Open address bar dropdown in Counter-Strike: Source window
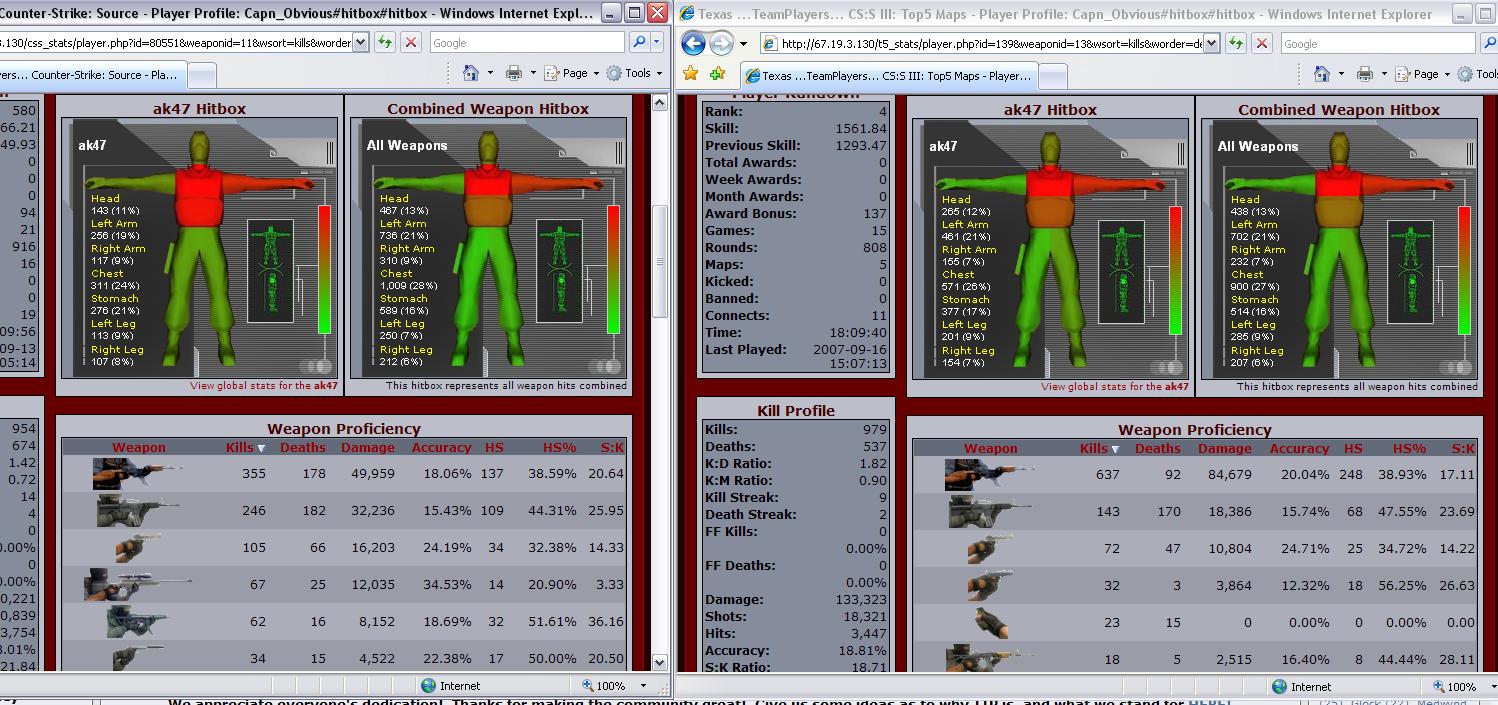The image size is (1498, 705). click(x=360, y=42)
